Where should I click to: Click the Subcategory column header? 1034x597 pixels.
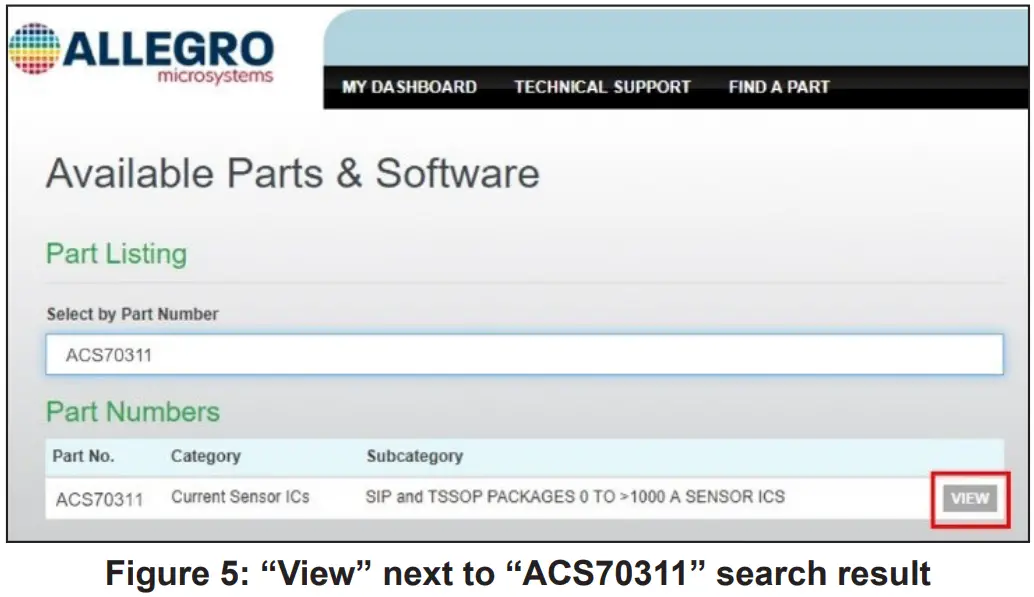point(415,456)
